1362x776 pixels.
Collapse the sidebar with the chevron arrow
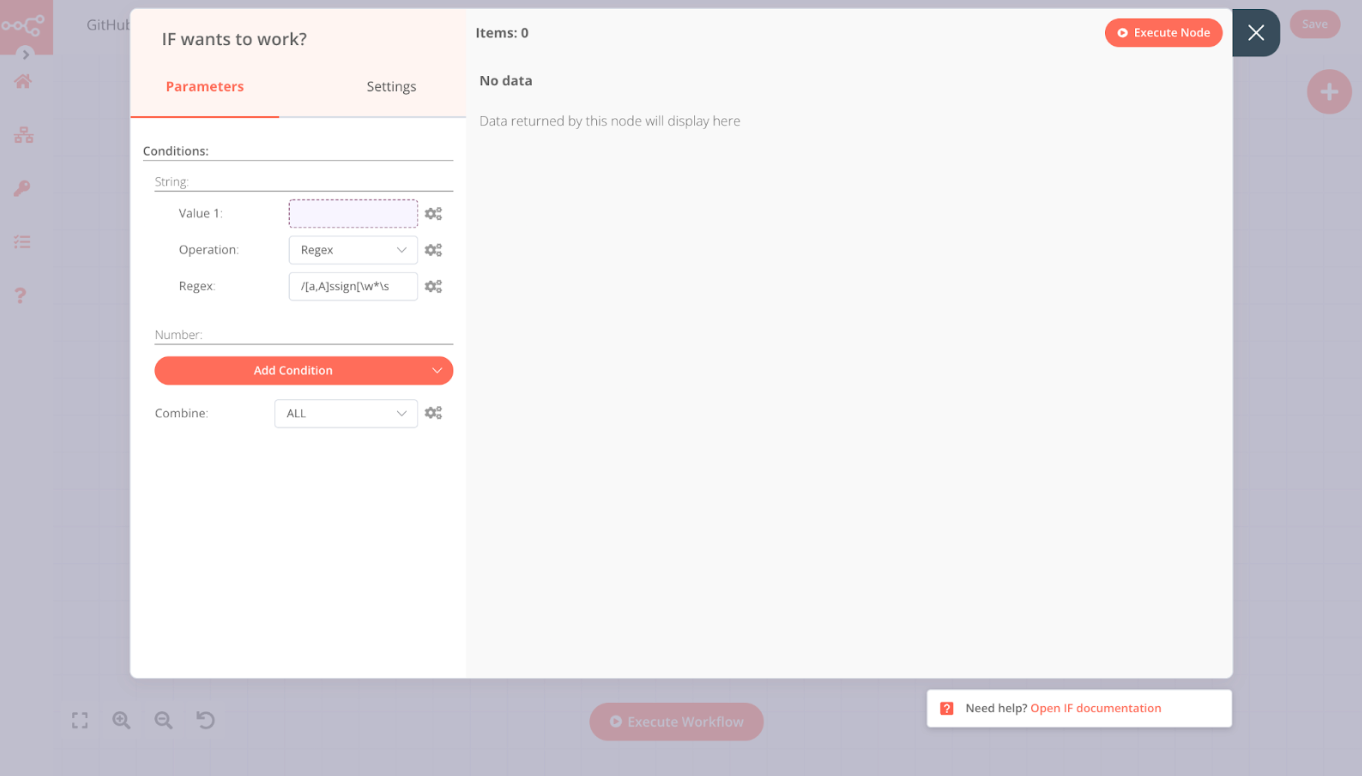tap(27, 55)
